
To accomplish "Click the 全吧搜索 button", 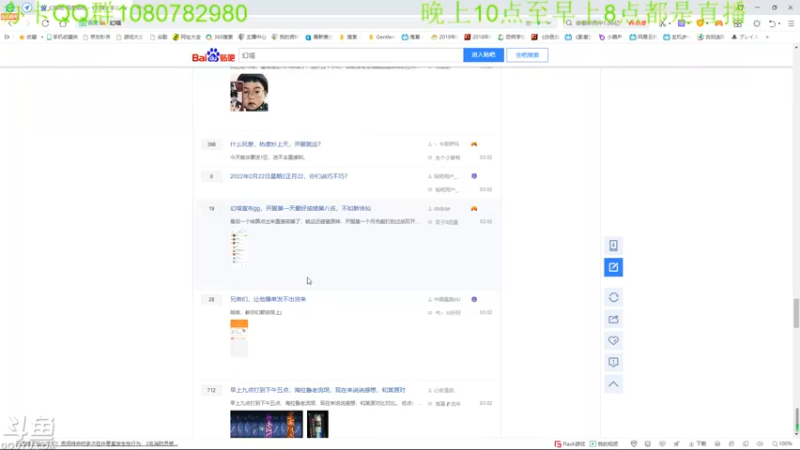I will (x=527, y=55).
